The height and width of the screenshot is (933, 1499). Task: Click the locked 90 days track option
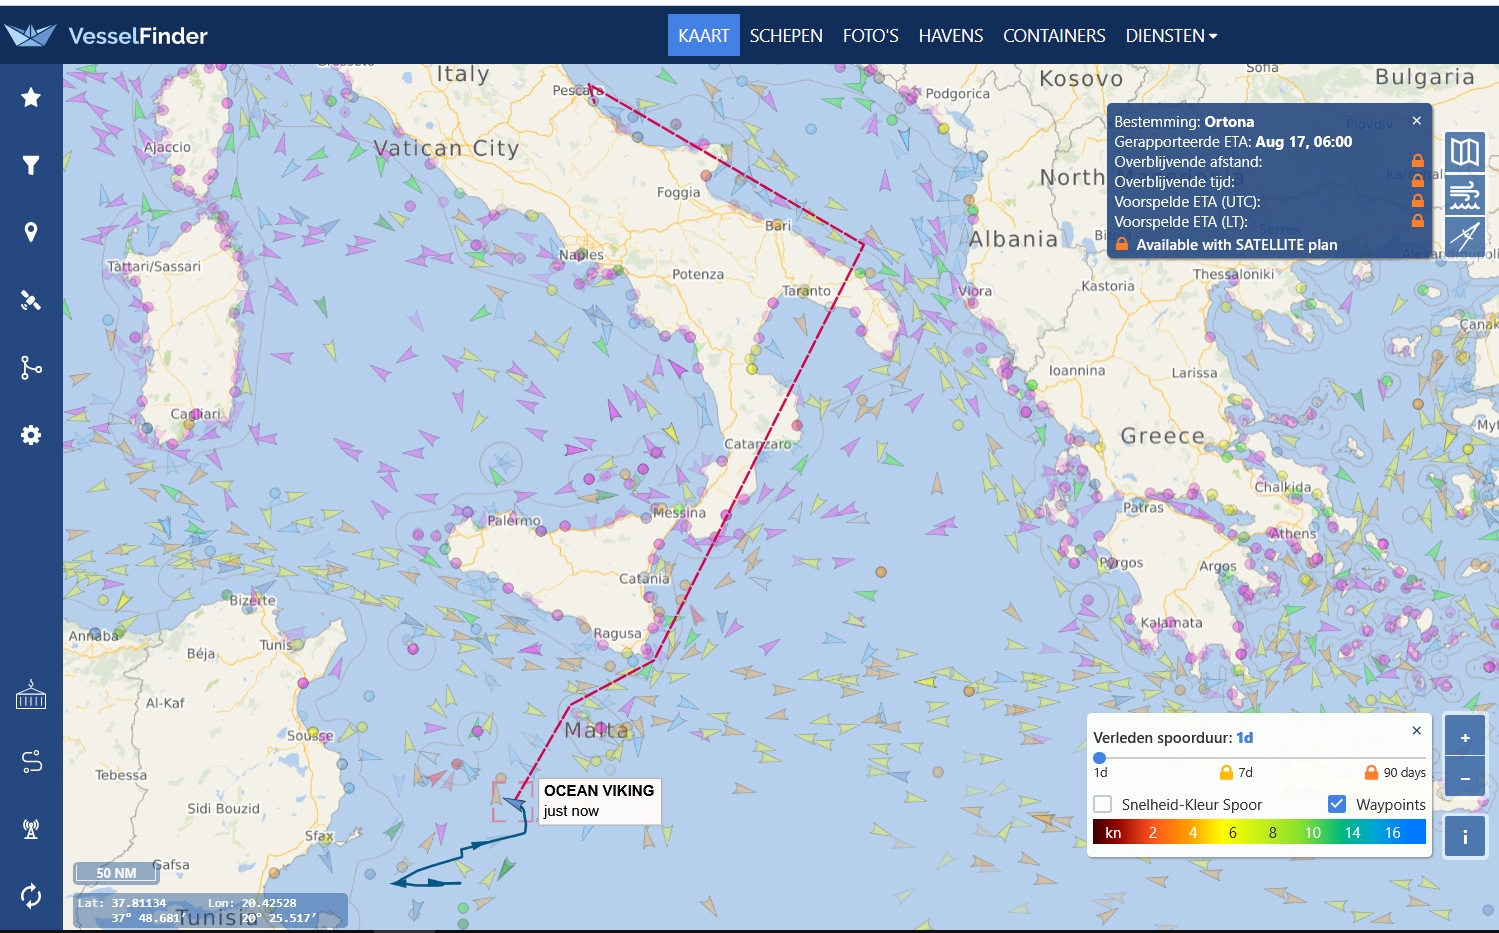[1395, 772]
